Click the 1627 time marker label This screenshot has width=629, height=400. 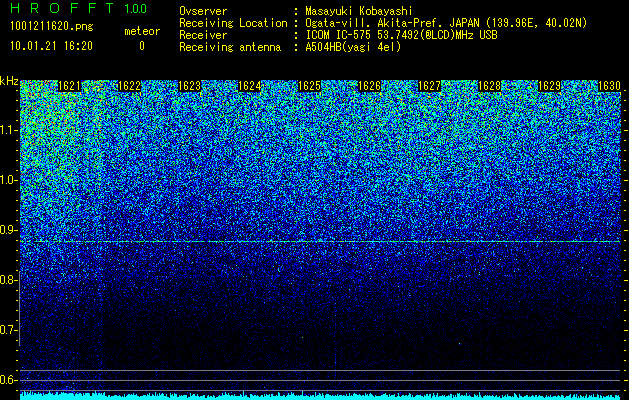429,86
